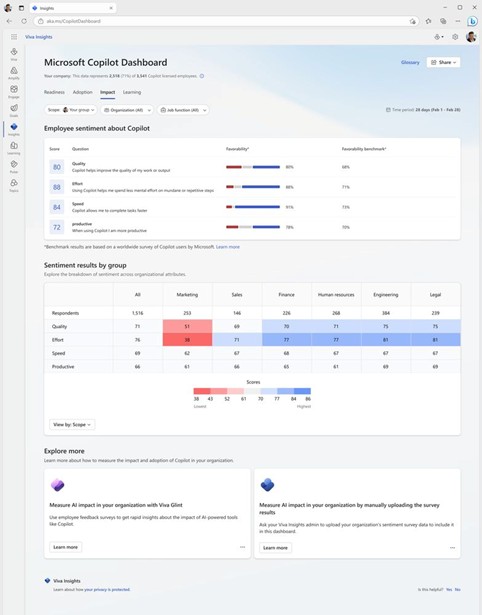Screen dimensions: 482x615
Task: Click the Respondents row label
Action: point(65,313)
